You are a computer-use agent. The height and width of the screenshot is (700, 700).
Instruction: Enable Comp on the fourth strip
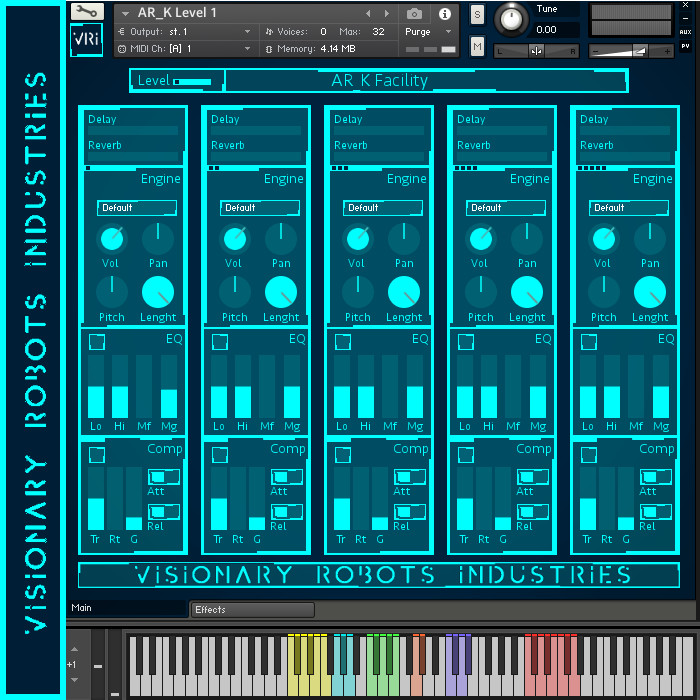click(x=466, y=454)
